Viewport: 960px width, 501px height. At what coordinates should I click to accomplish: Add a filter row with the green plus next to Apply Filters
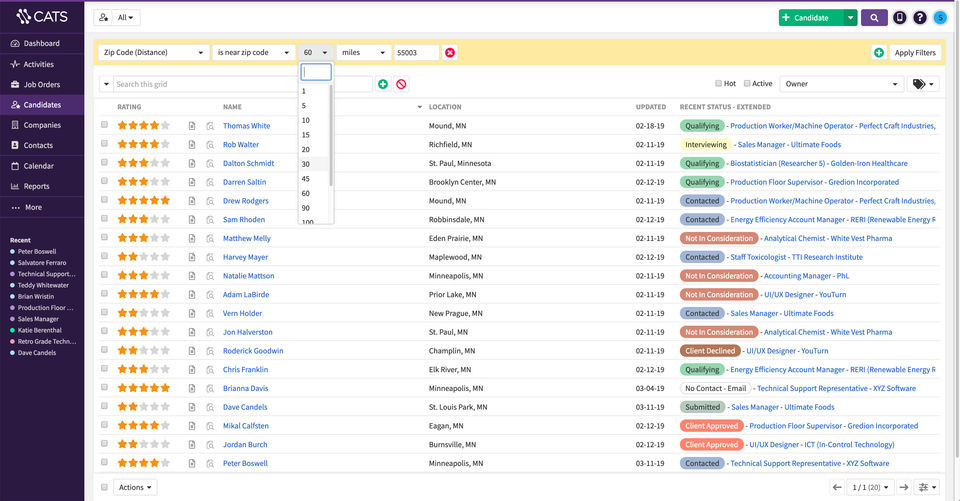[x=878, y=52]
